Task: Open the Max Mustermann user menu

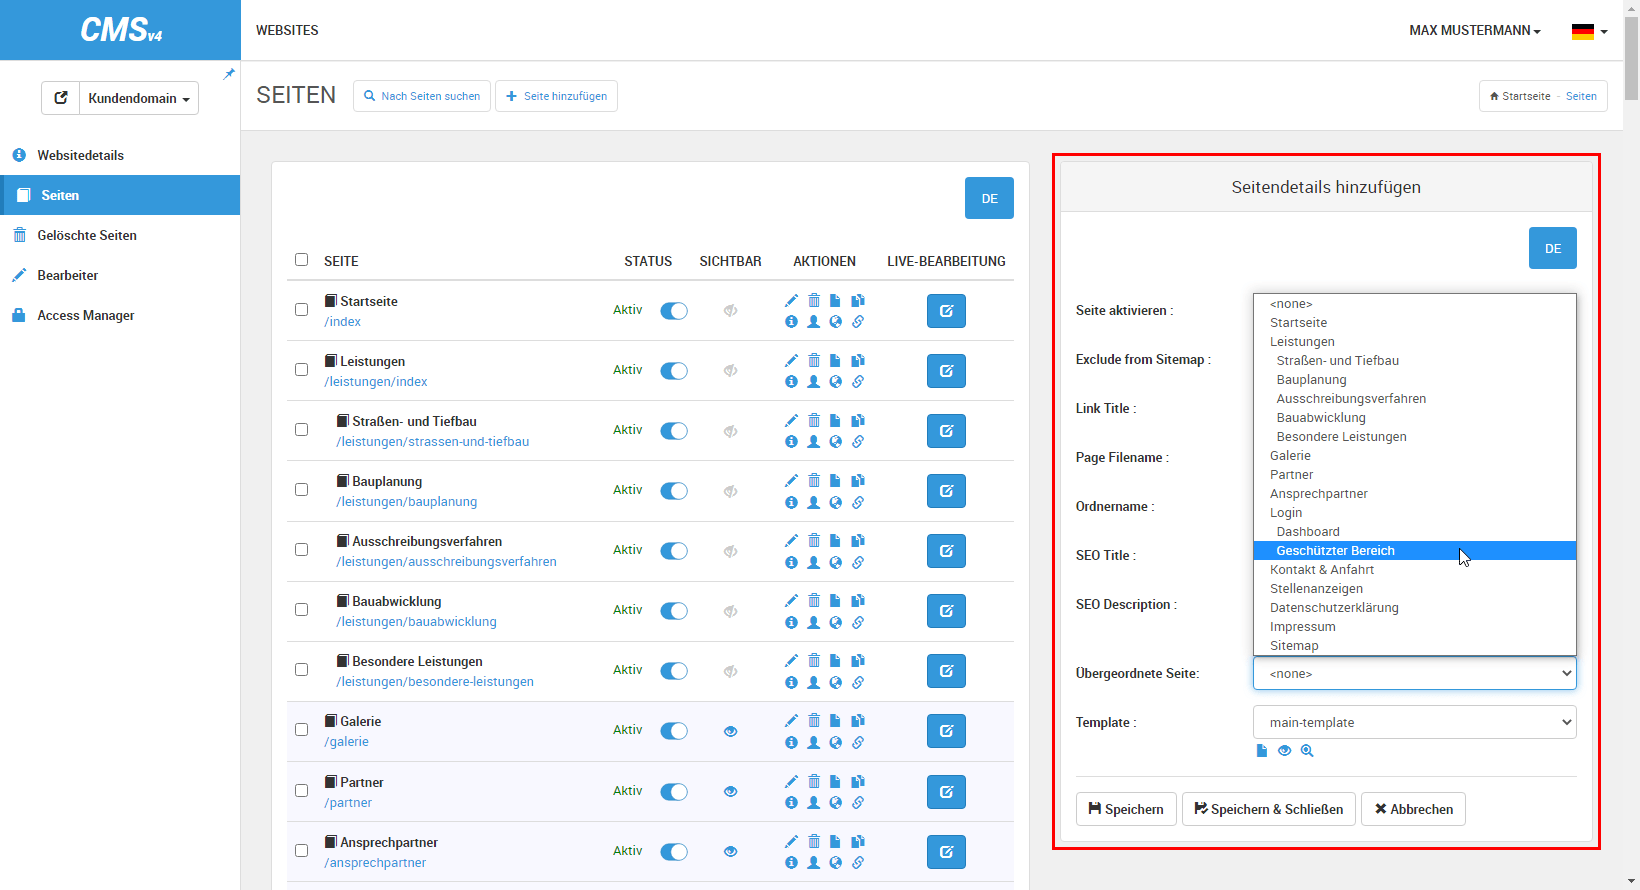Action: (1474, 31)
